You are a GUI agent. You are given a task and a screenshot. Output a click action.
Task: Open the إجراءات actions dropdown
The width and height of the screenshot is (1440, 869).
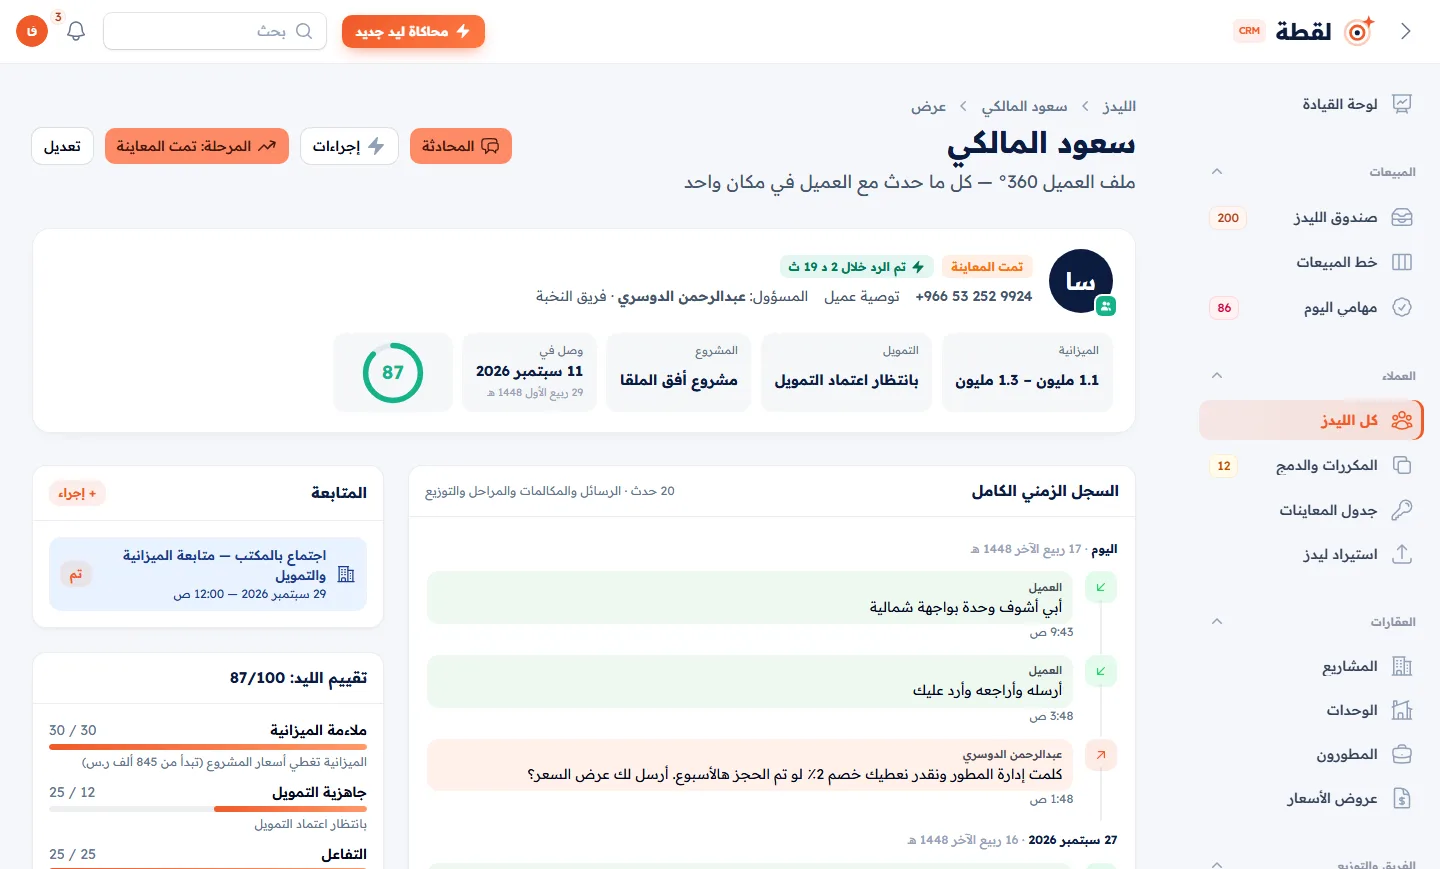[349, 146]
